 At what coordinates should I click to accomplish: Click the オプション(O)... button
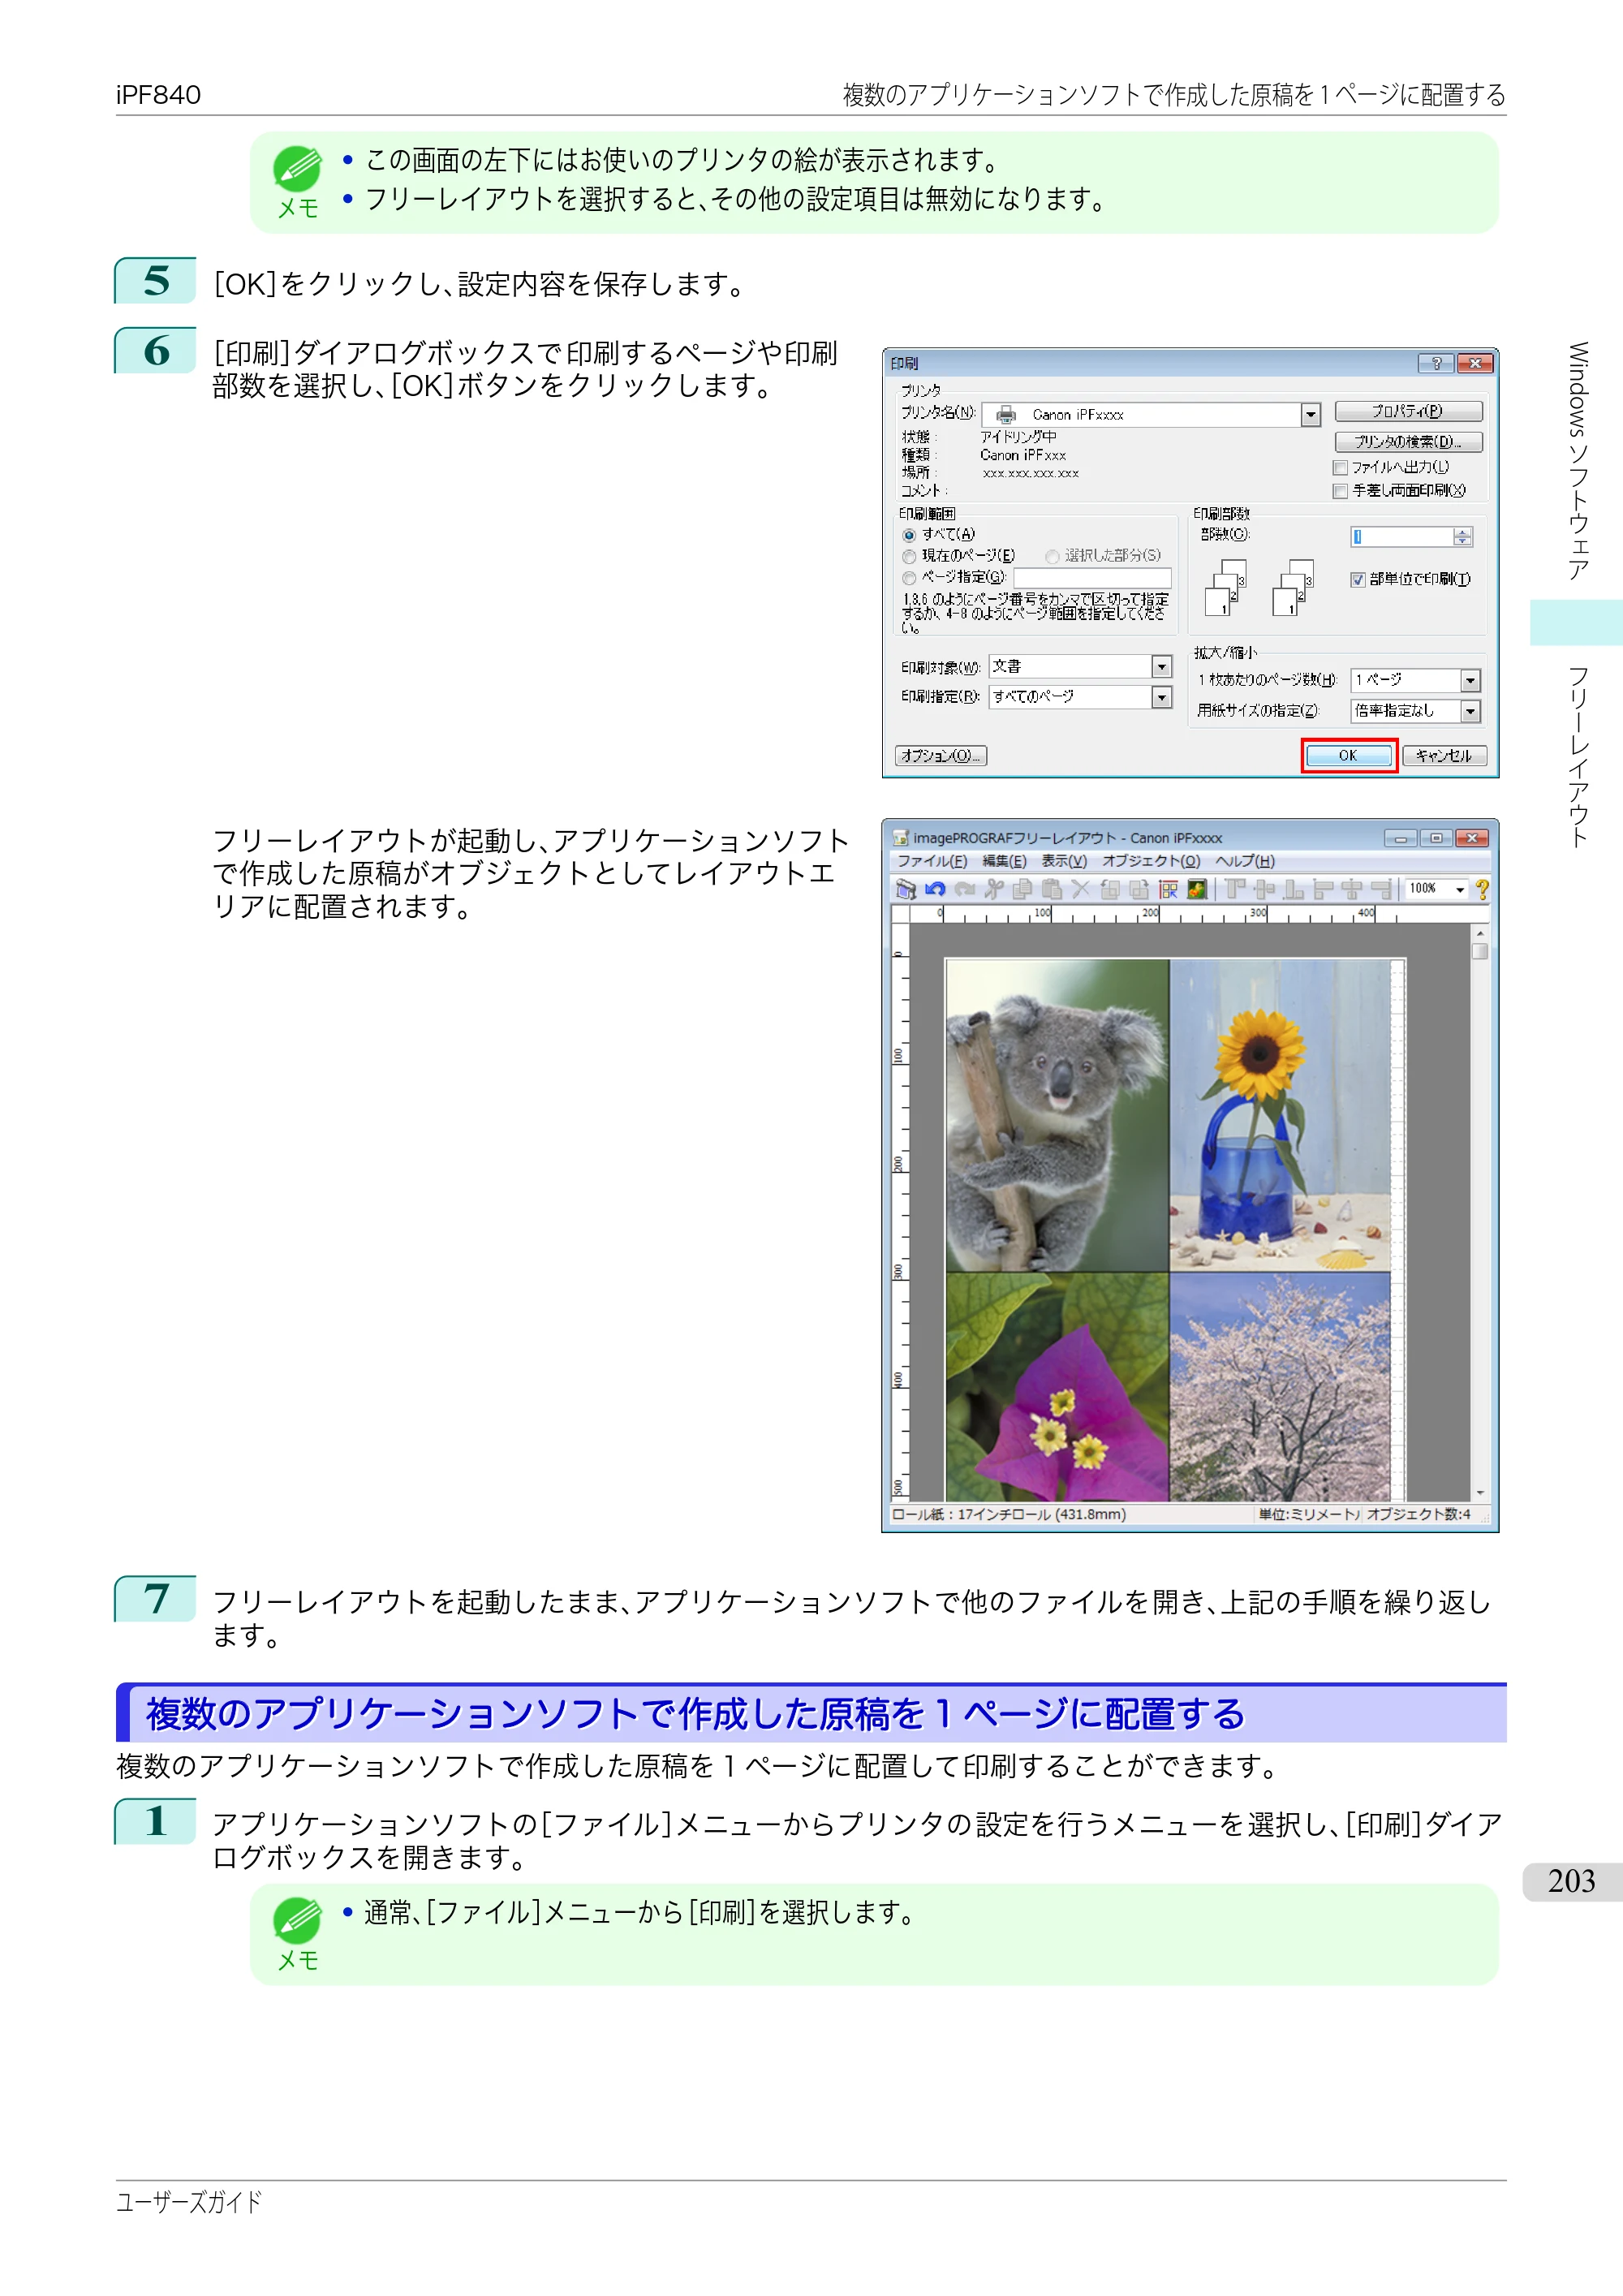(941, 755)
